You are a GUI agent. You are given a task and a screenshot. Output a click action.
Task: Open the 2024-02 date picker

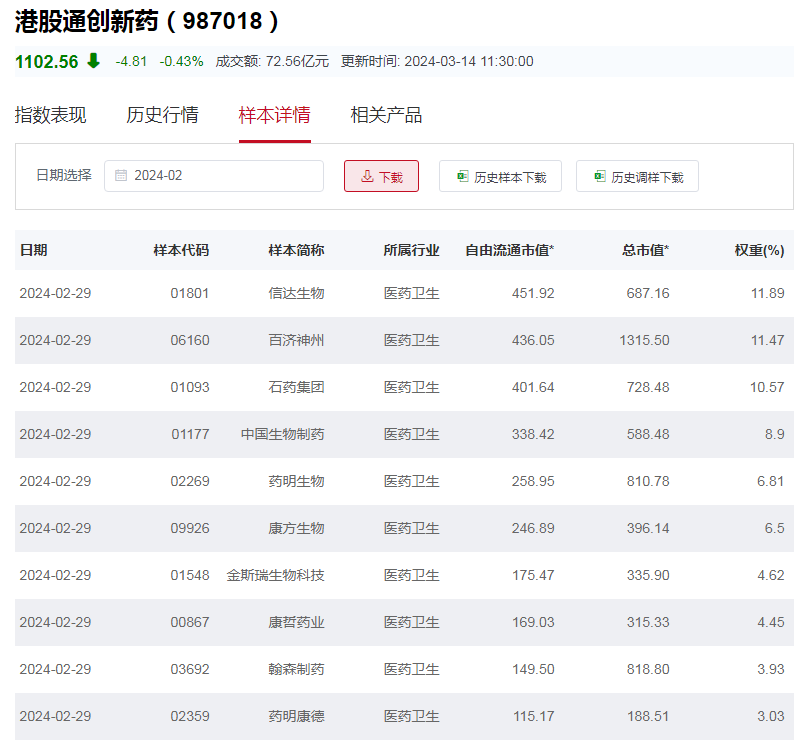(x=214, y=175)
